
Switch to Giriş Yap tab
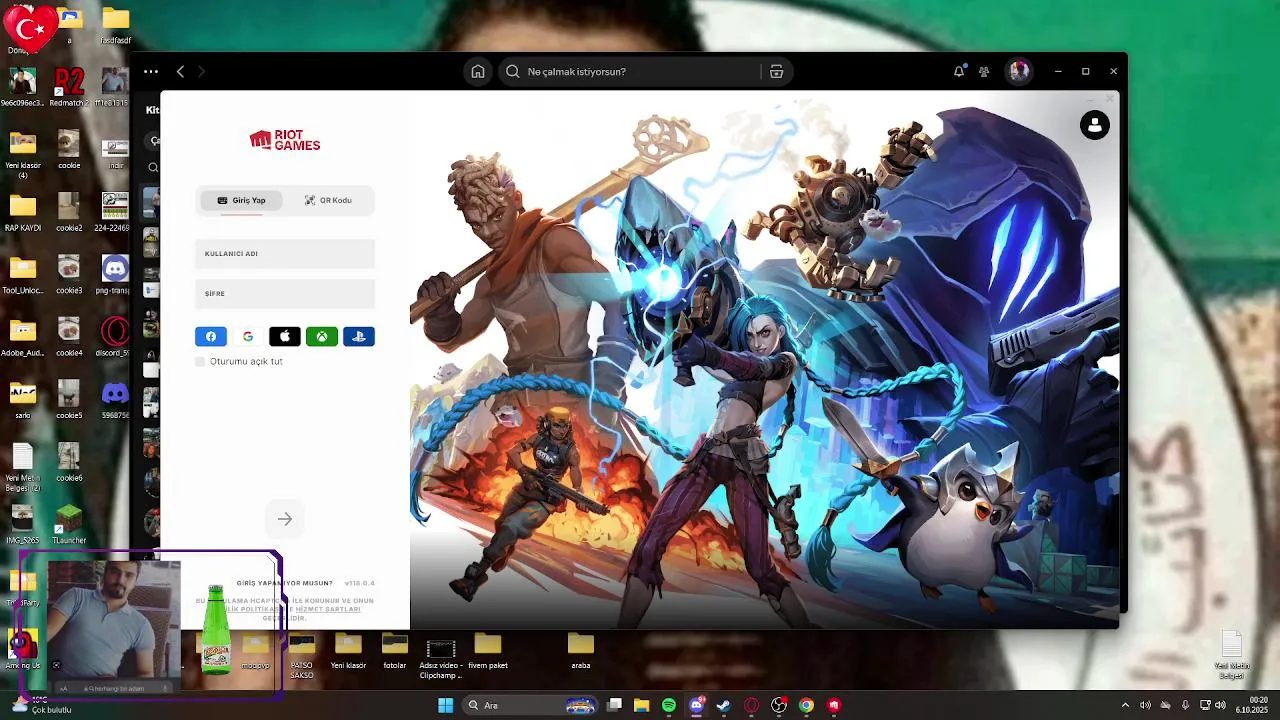click(241, 200)
